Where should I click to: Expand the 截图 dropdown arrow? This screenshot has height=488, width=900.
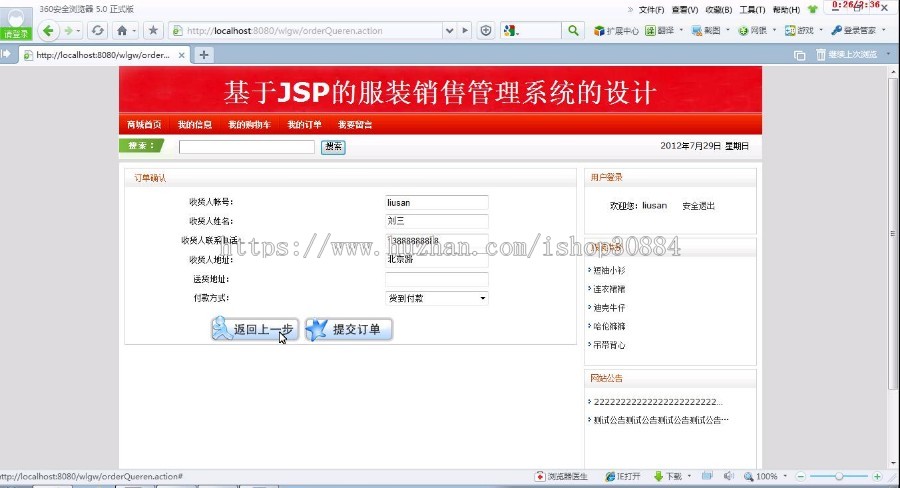pos(728,30)
